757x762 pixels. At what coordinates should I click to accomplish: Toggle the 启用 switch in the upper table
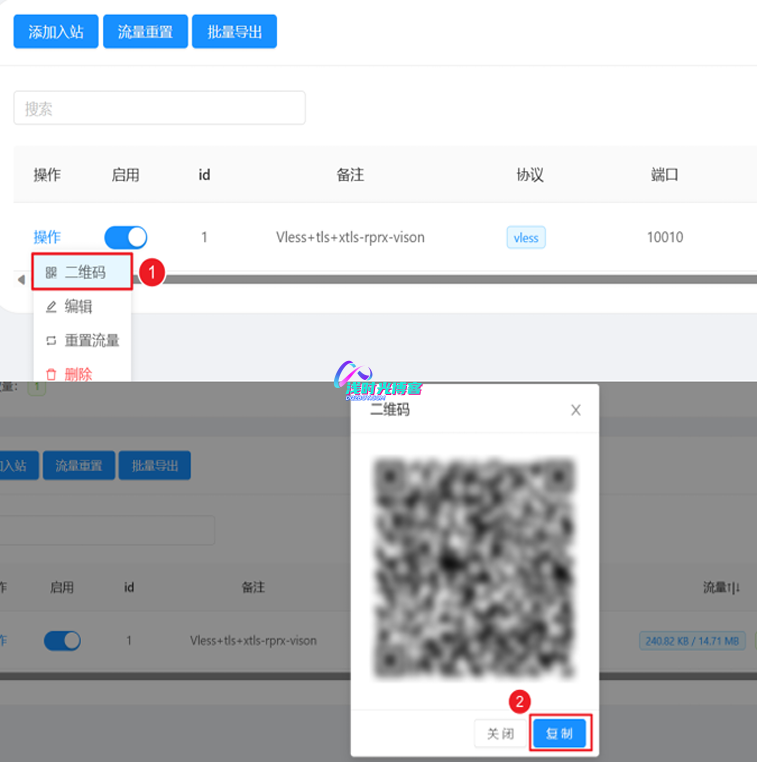[126, 237]
